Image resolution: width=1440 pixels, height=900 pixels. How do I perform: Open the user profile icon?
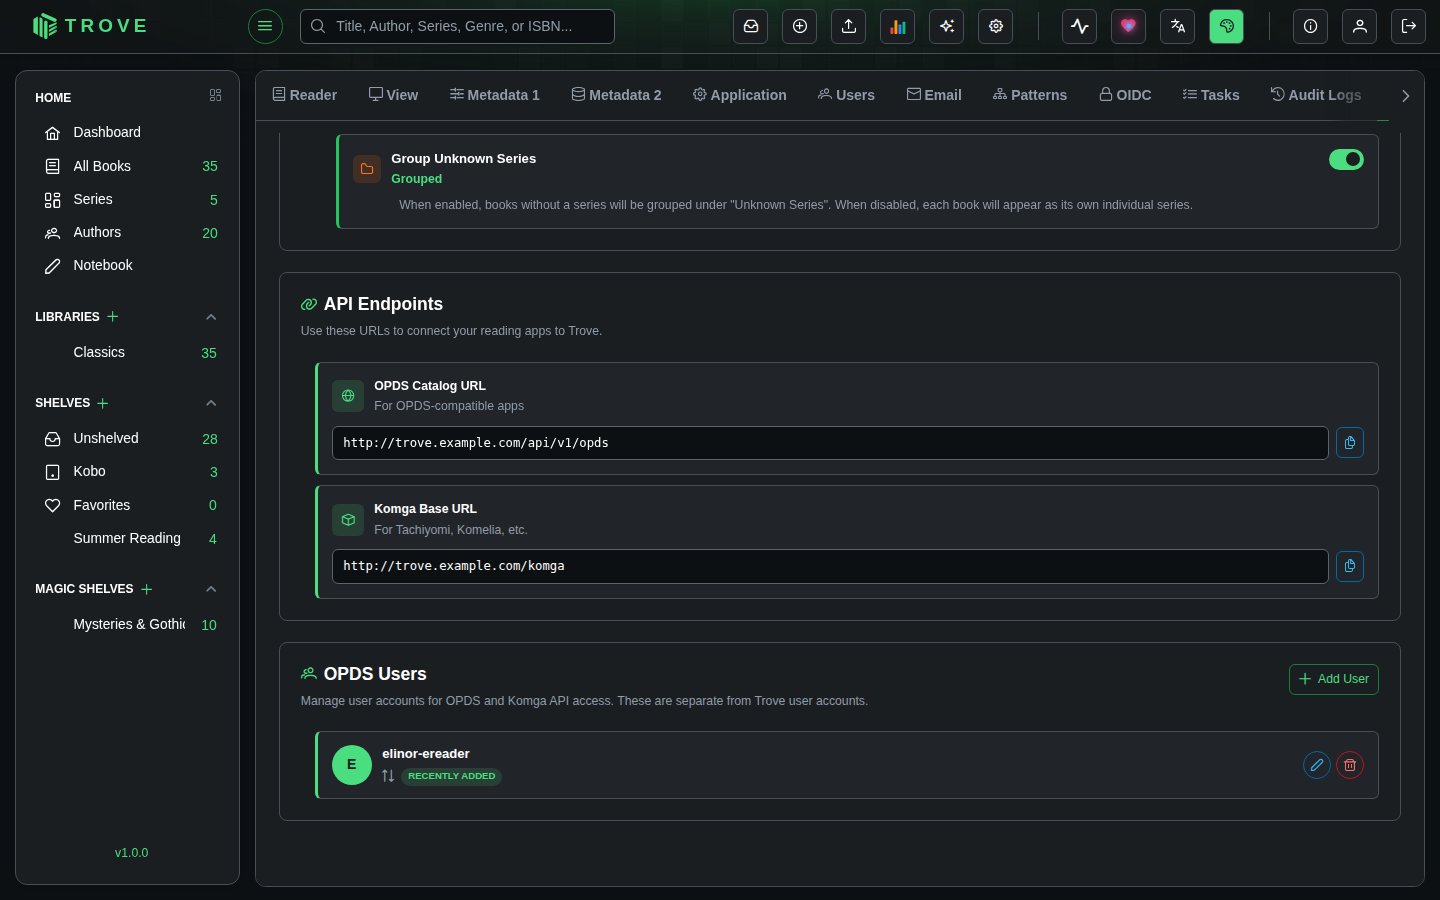(1360, 26)
